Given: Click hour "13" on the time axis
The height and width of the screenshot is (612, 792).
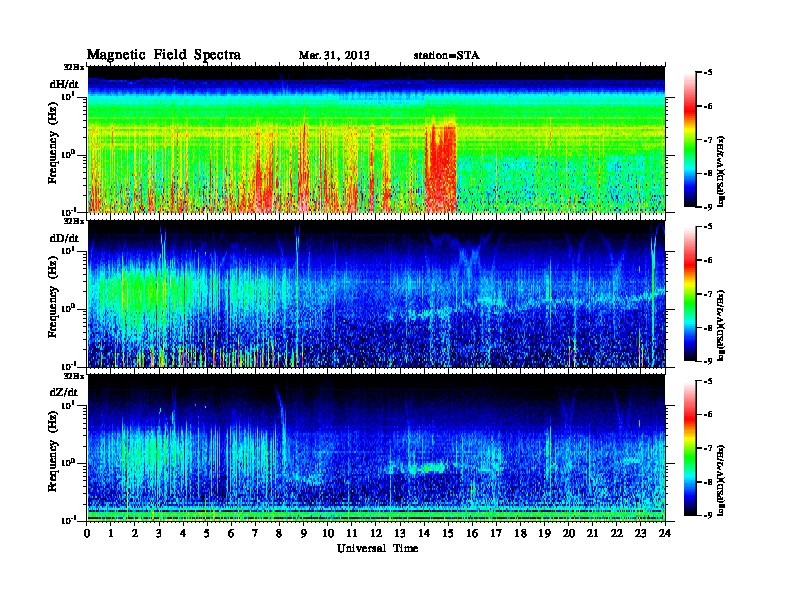Looking at the screenshot, I should click(400, 533).
